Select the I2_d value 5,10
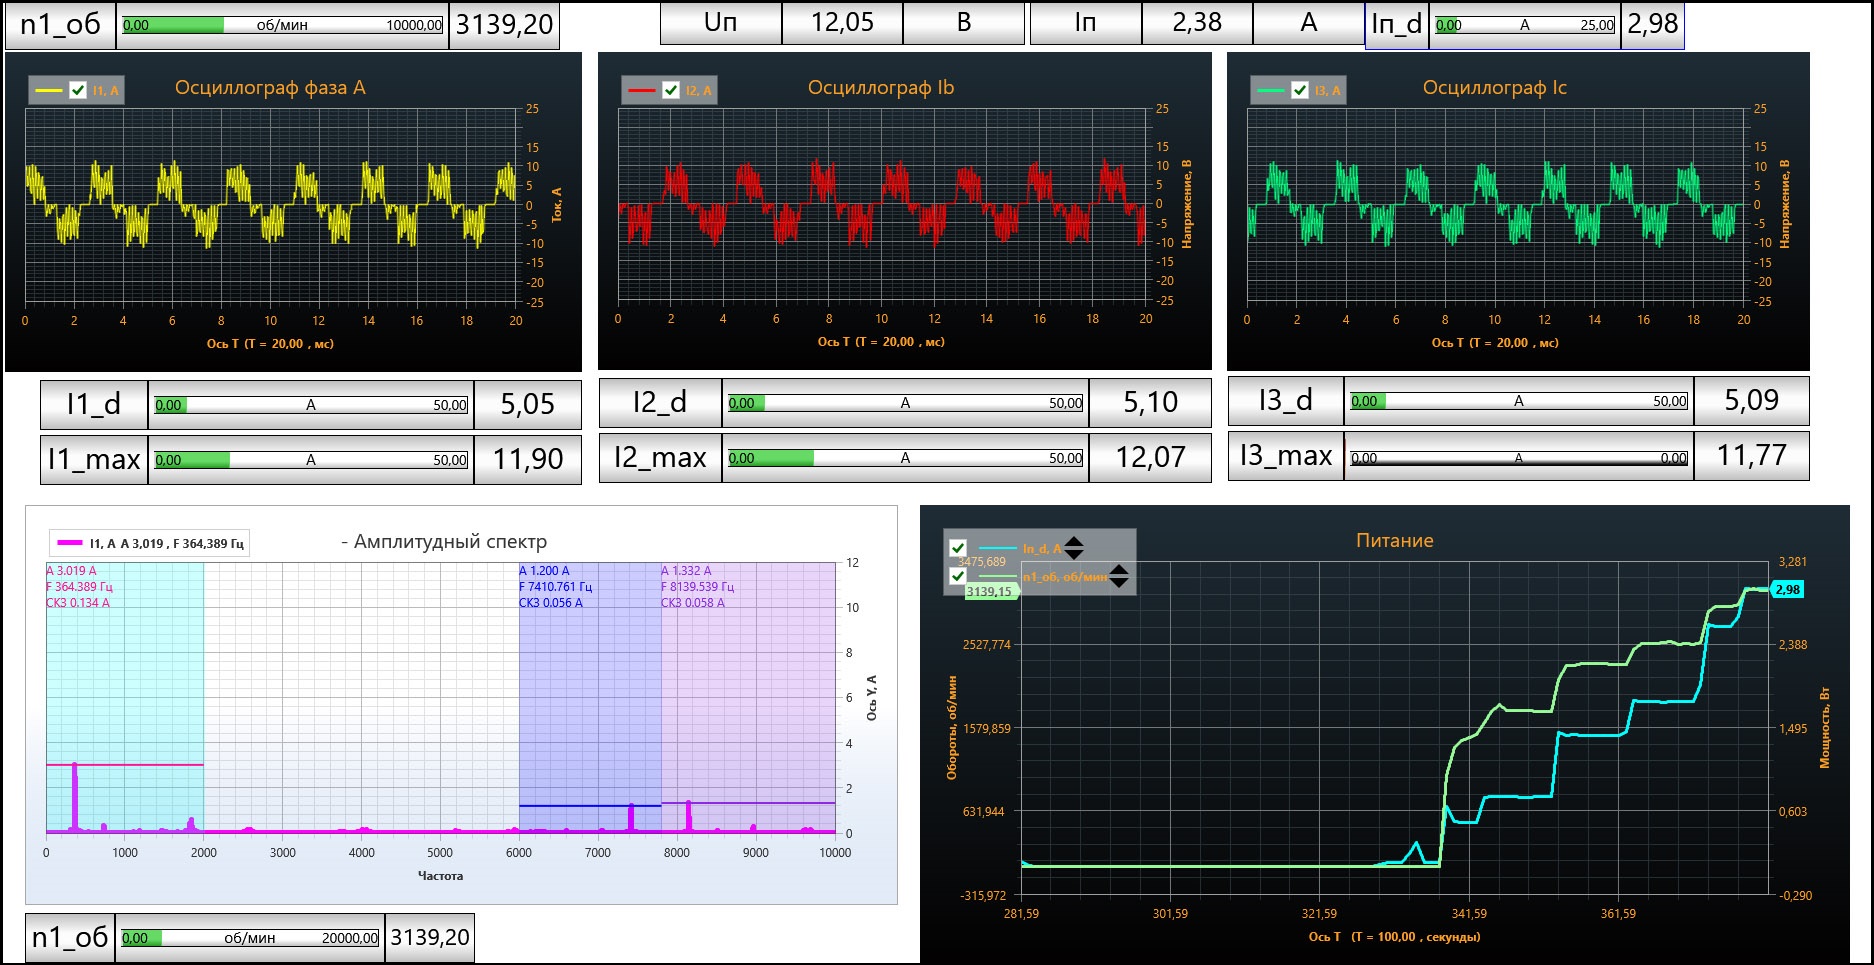The width and height of the screenshot is (1874, 965). tap(1150, 402)
